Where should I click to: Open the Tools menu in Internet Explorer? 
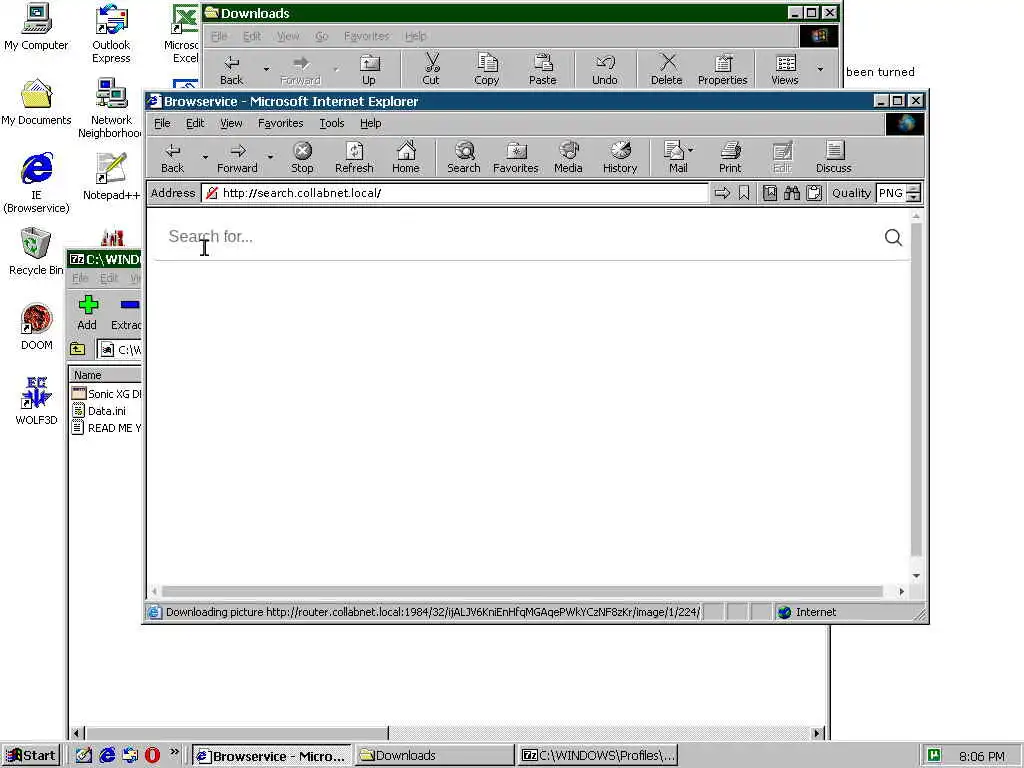(x=331, y=123)
